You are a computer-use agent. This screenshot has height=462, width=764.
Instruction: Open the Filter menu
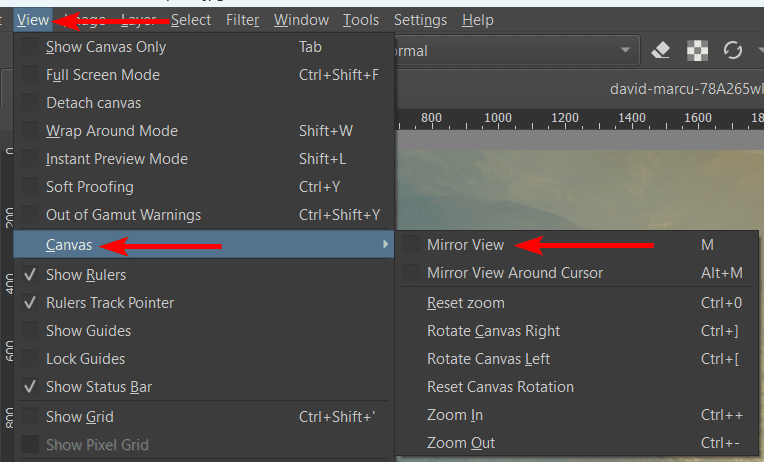point(242,20)
